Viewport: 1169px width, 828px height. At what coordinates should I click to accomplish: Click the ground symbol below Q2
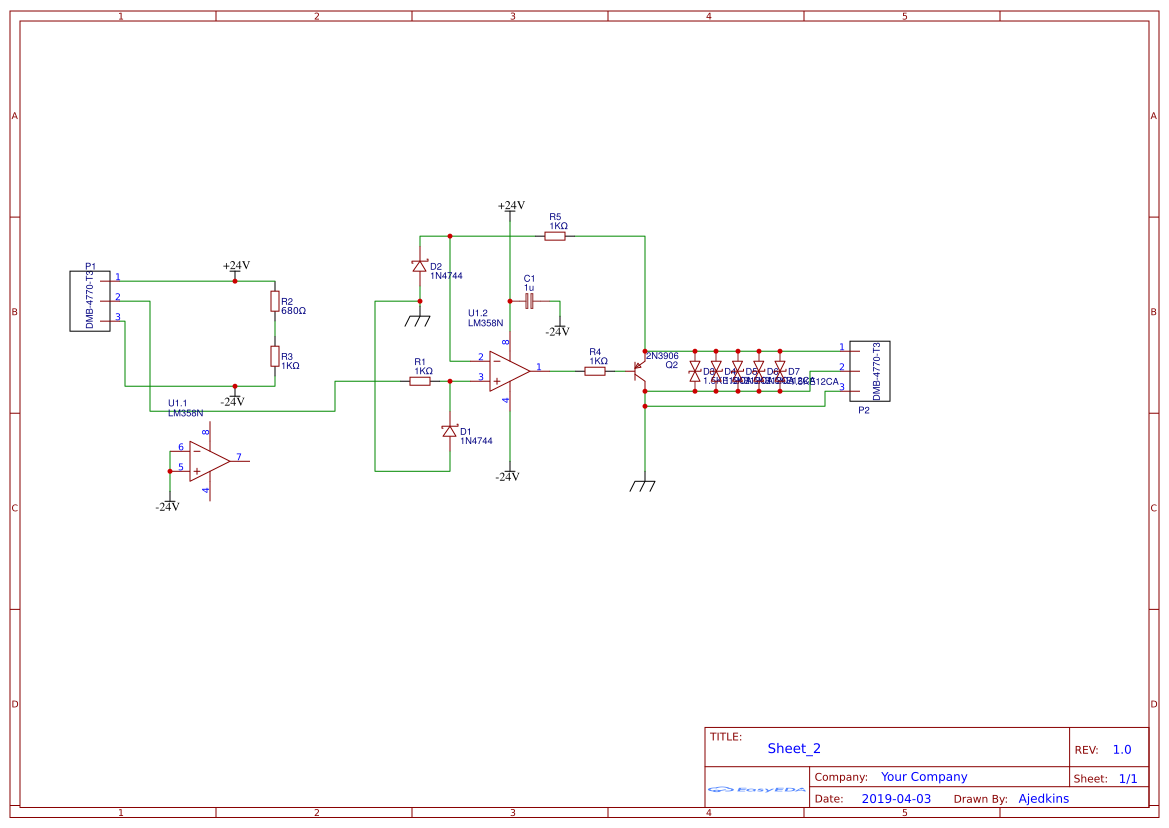pos(647,487)
